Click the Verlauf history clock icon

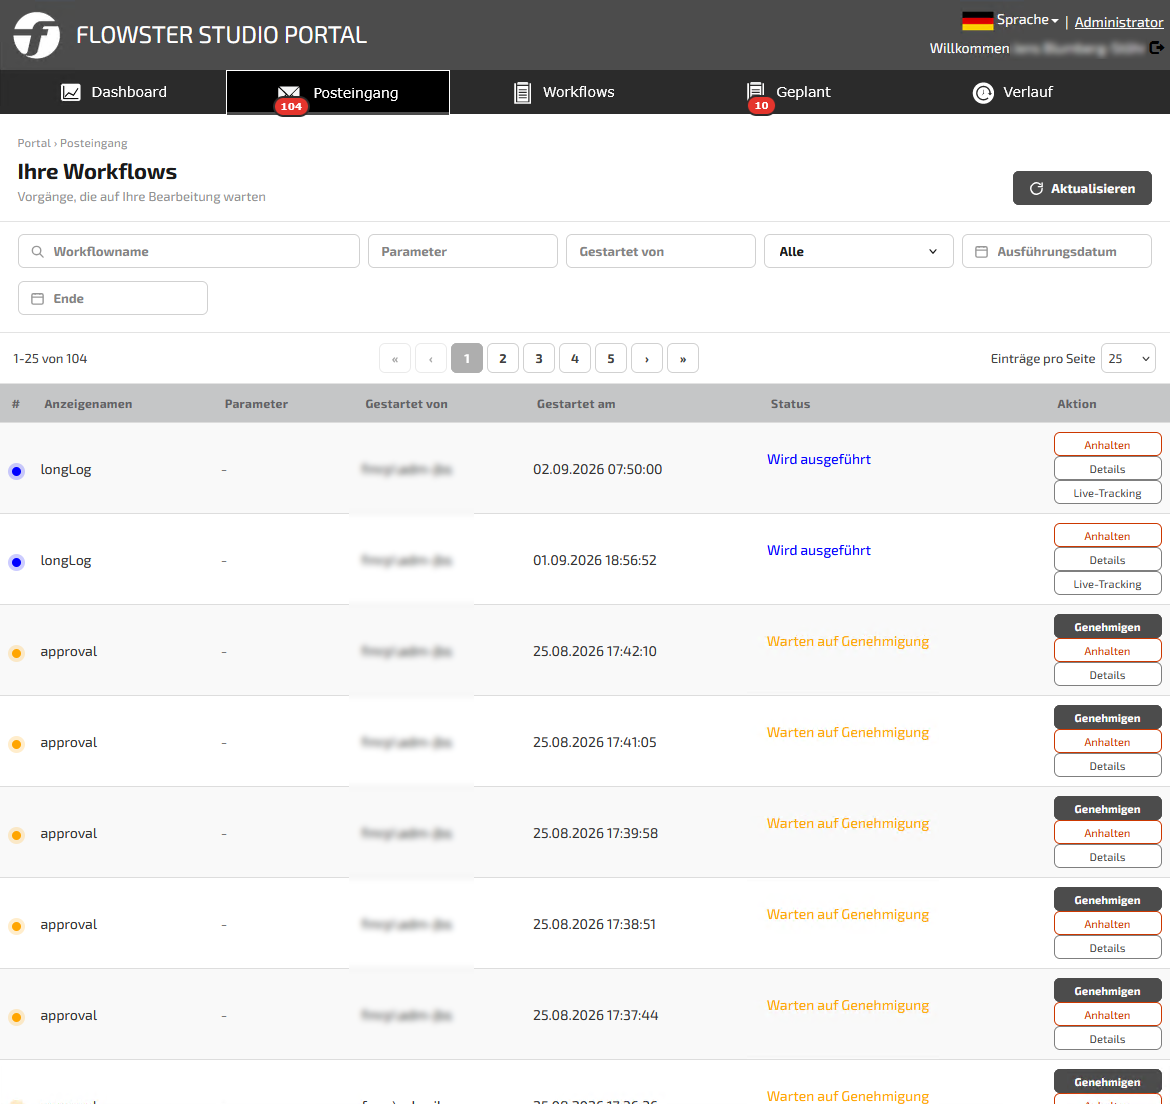pyautogui.click(x=983, y=92)
